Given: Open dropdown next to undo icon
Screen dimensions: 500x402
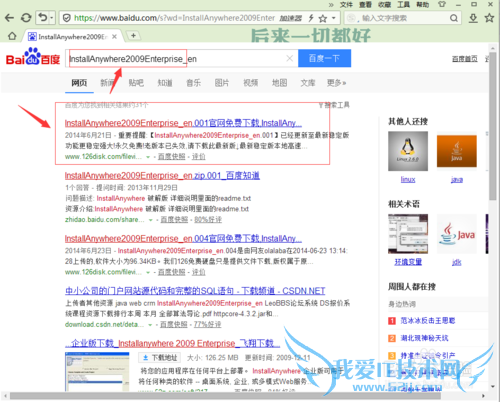Looking at the screenshot, I should click(52, 18).
